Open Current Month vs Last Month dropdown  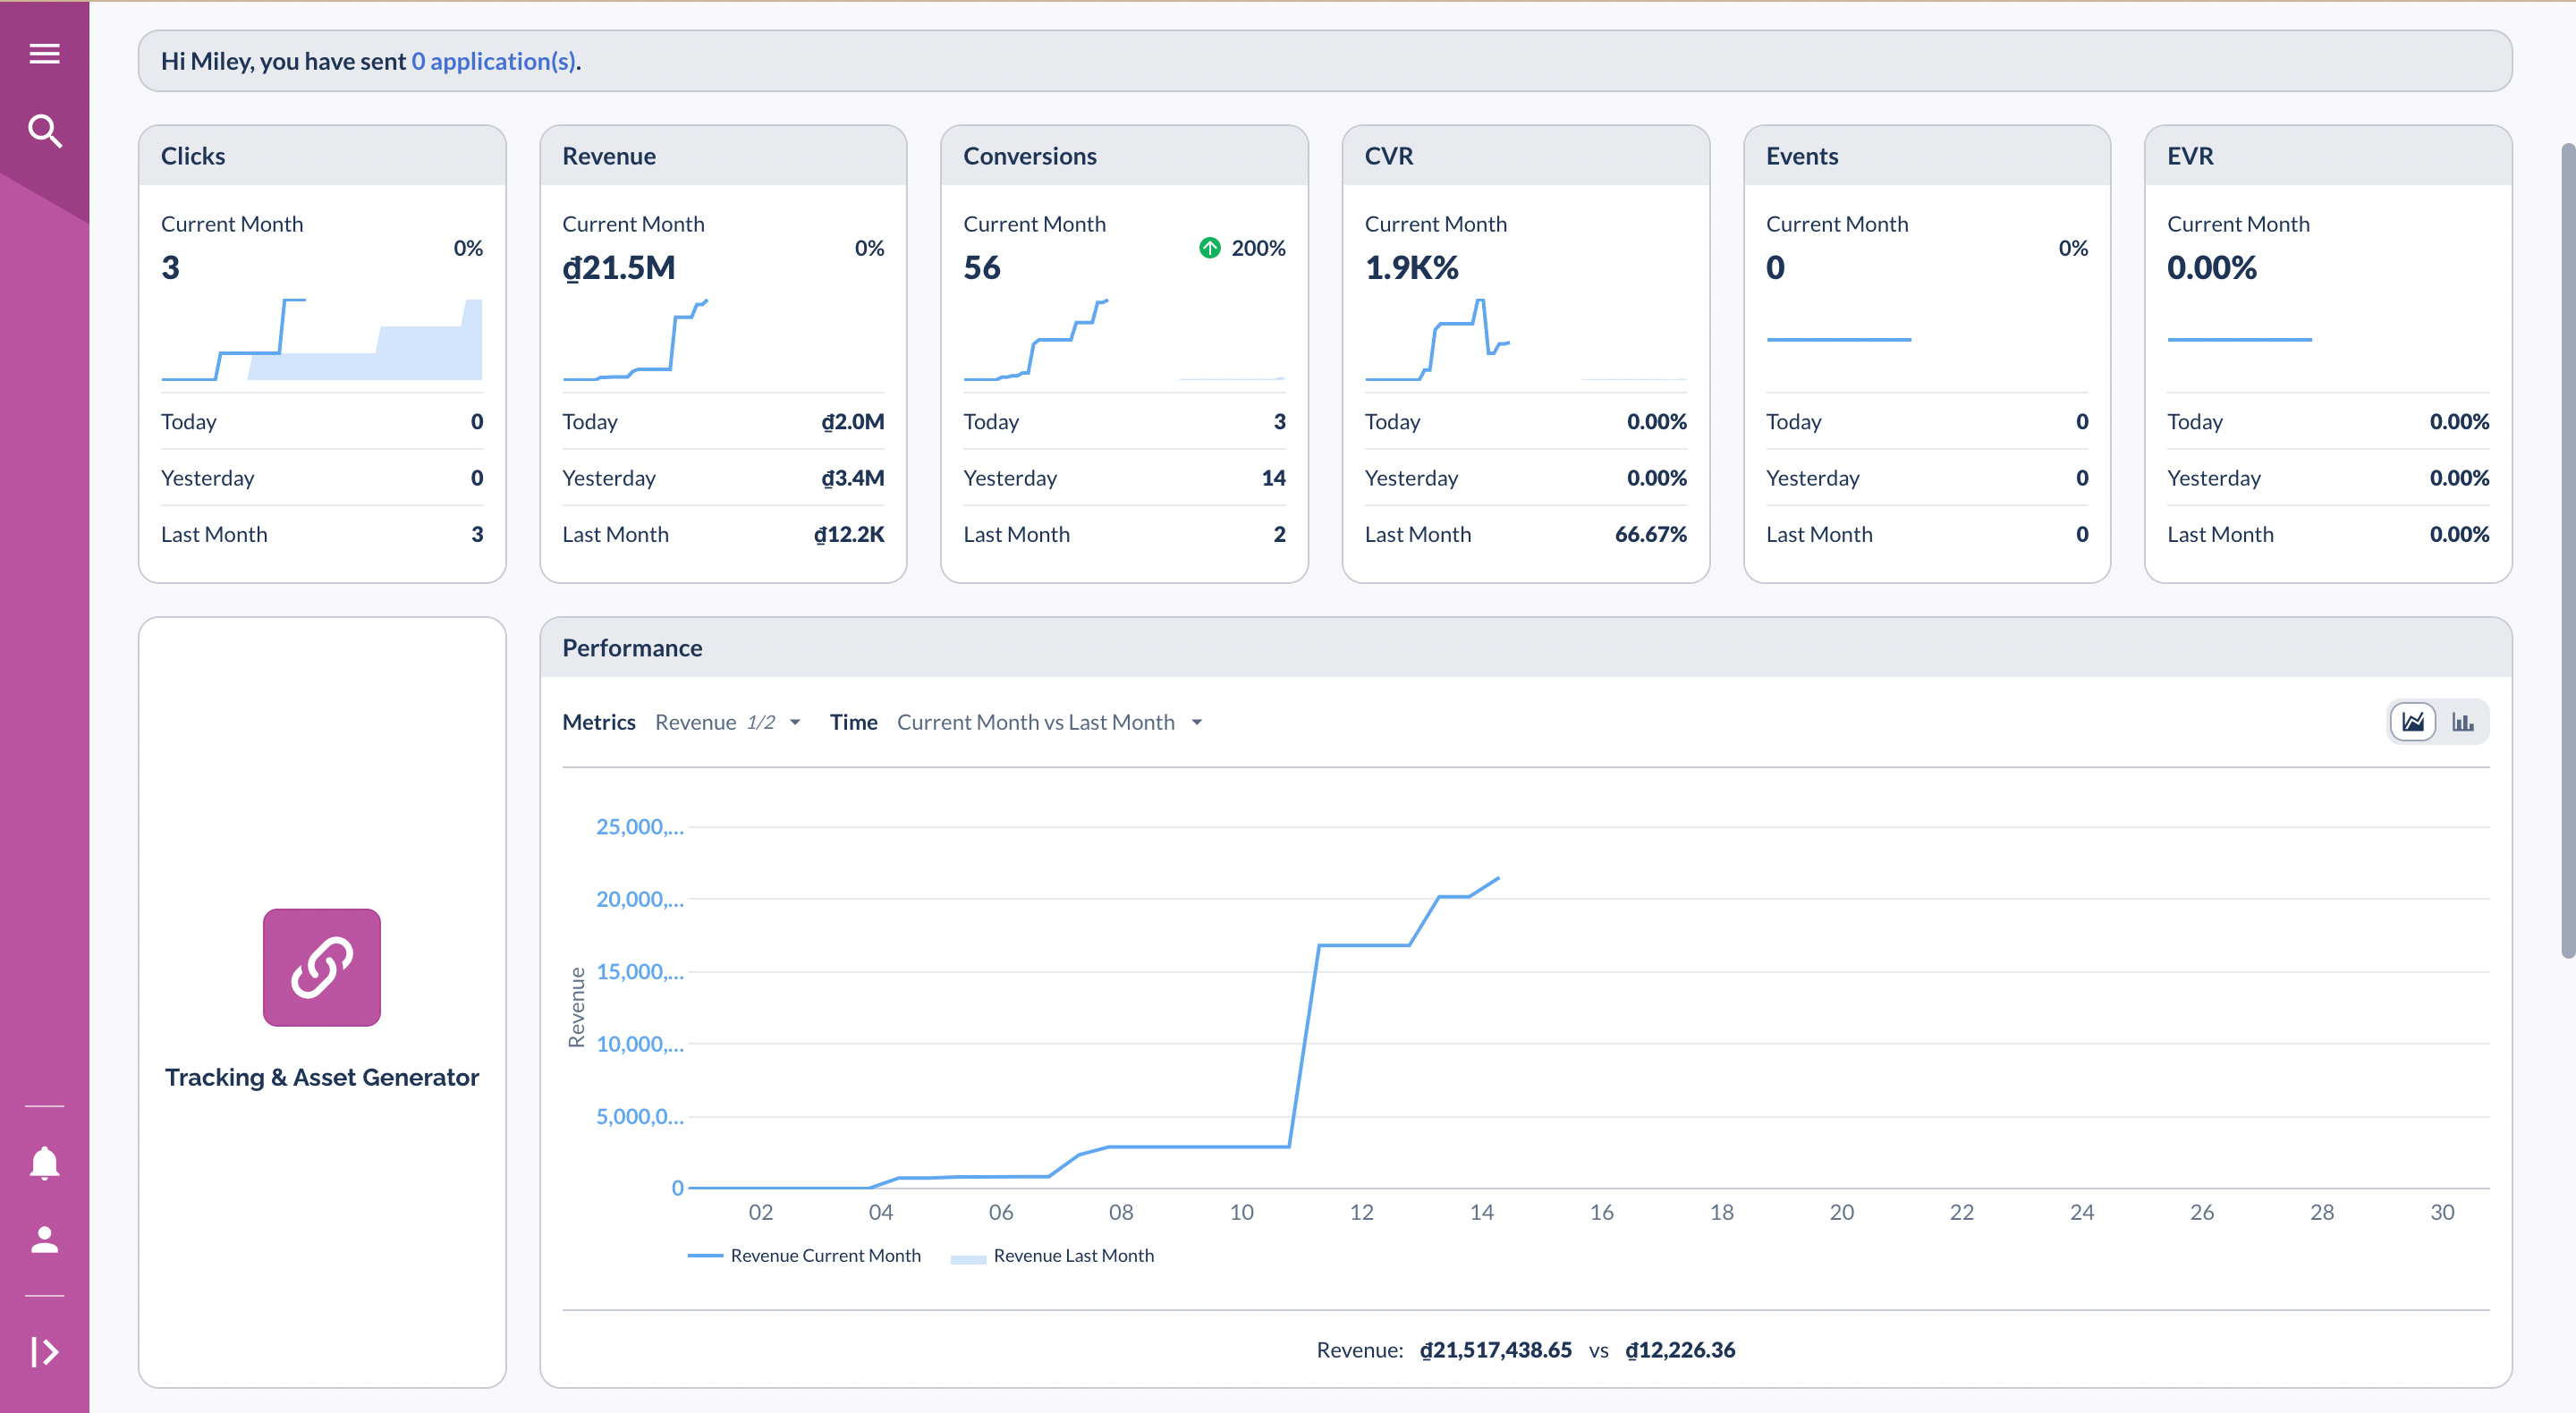pyautogui.click(x=1035, y=722)
